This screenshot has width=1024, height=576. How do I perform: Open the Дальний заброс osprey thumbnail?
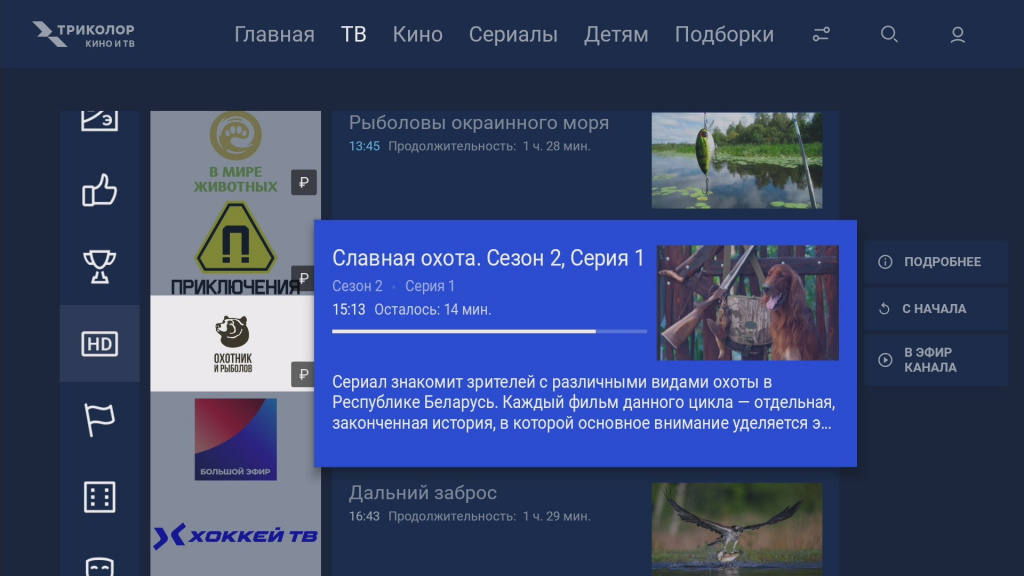point(737,530)
